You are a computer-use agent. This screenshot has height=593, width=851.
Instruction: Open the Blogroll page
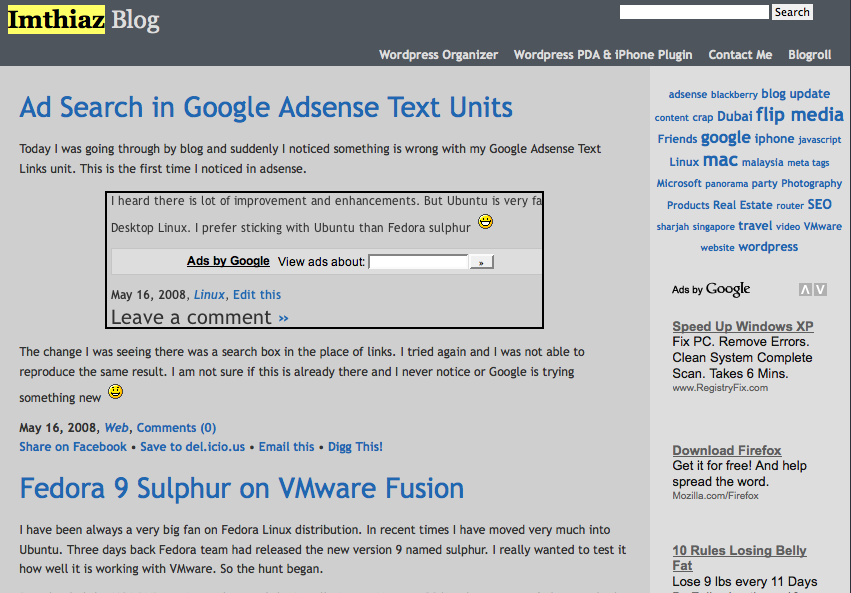point(810,55)
